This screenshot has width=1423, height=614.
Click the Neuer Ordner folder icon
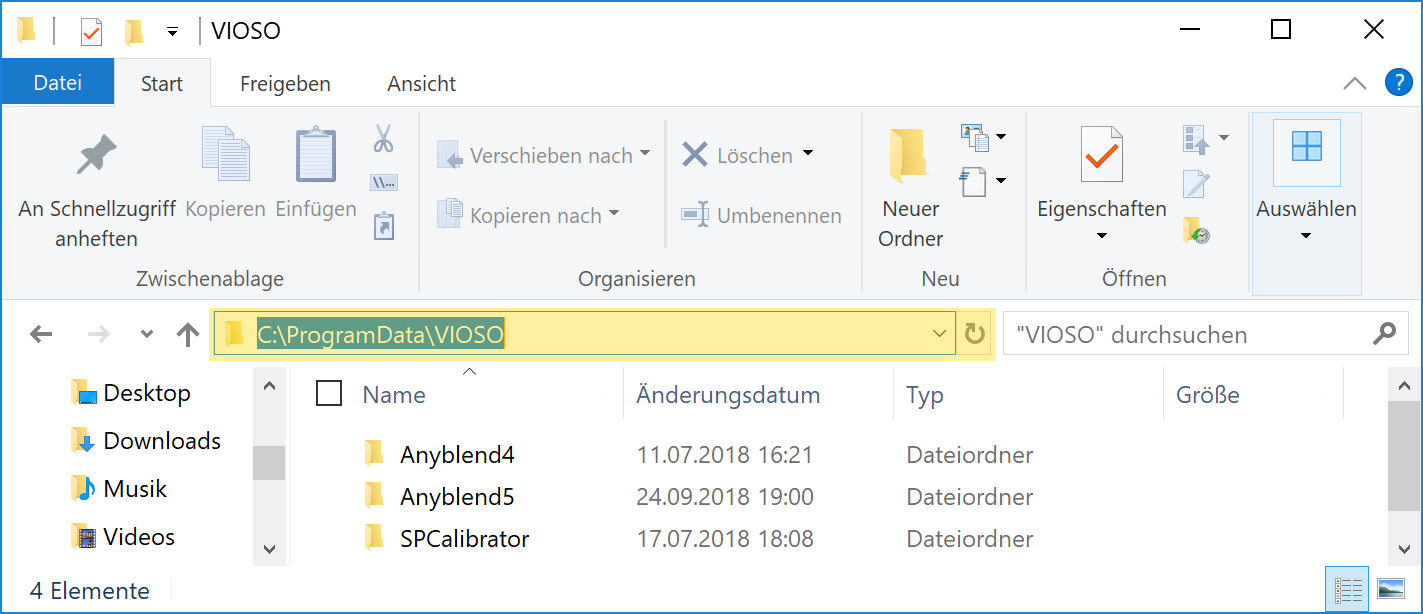pyautogui.click(x=910, y=156)
